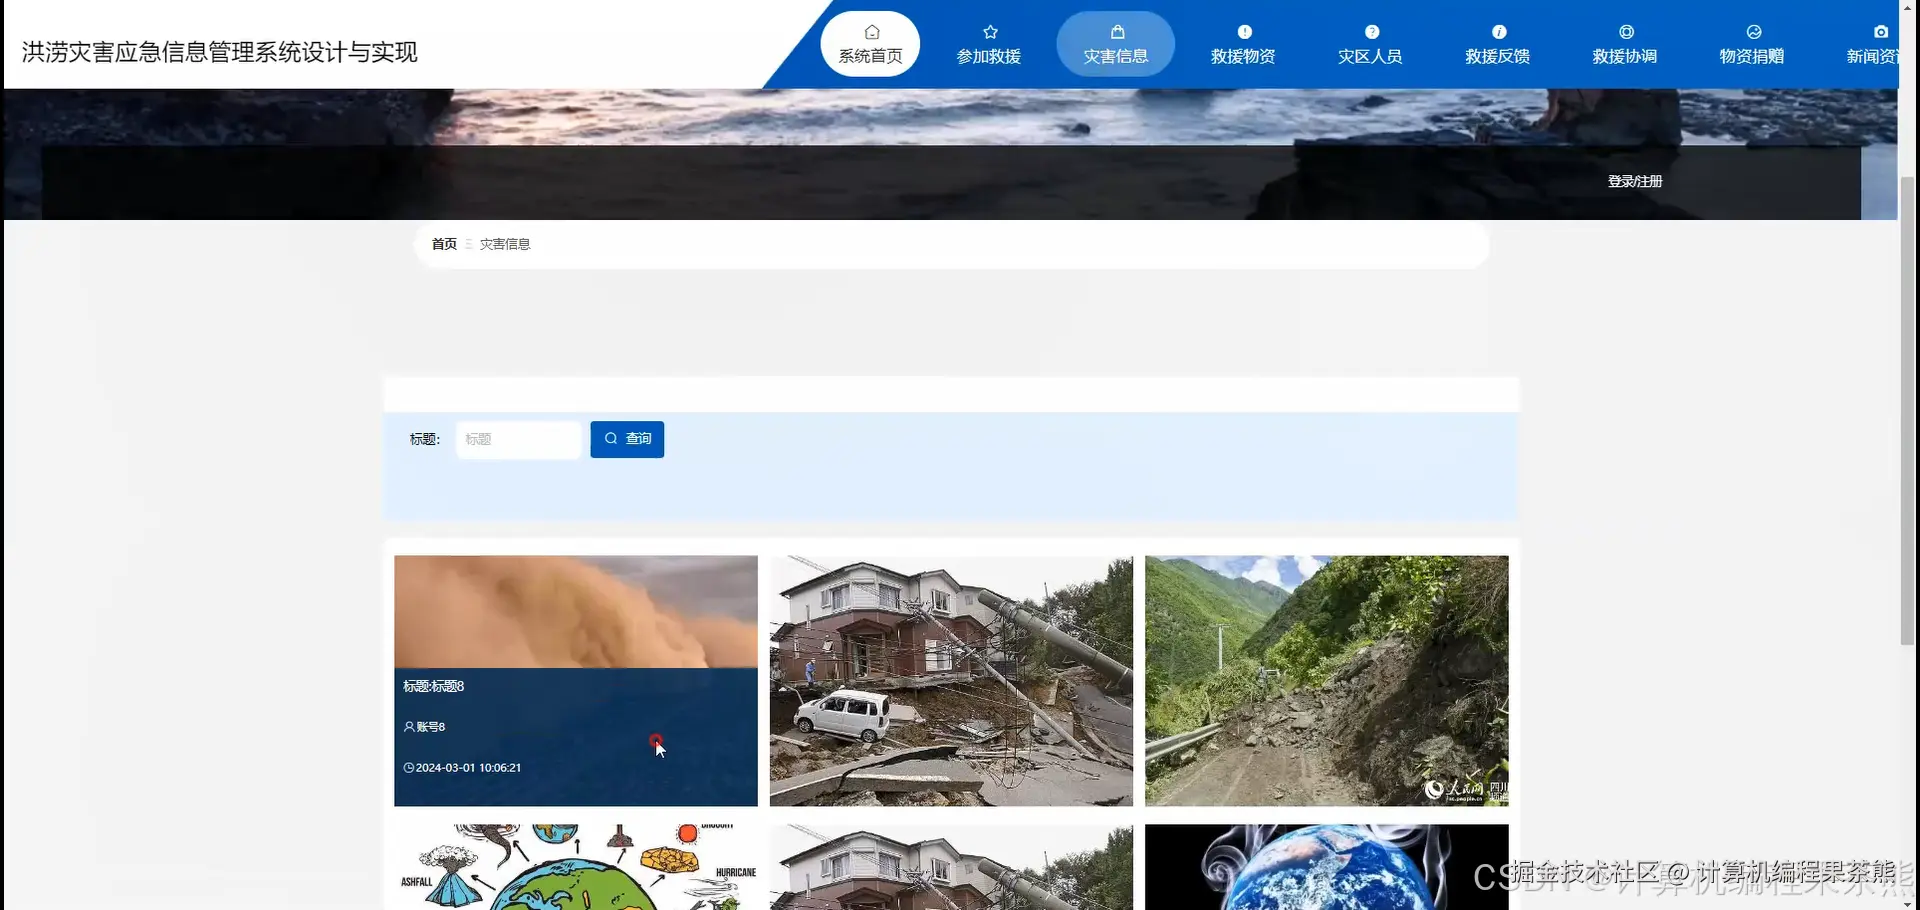
Task: Click the camera icon above 新闻资讯
Action: click(x=1881, y=32)
